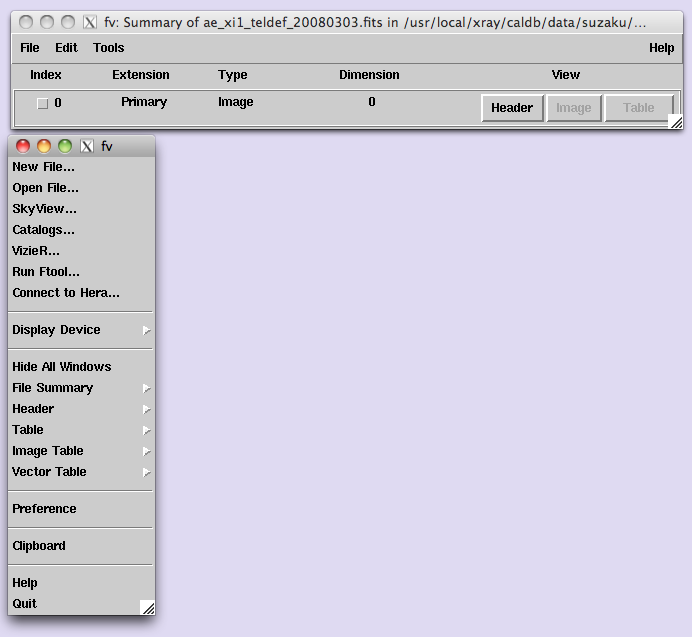Click the X11 icon in Summary title bar
This screenshot has width=692, height=637.
point(90,22)
